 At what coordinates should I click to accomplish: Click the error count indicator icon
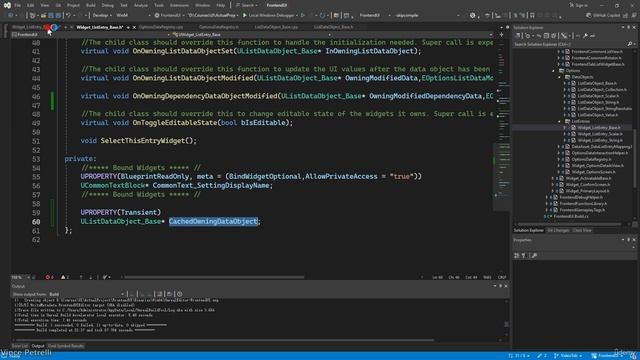(49, 277)
